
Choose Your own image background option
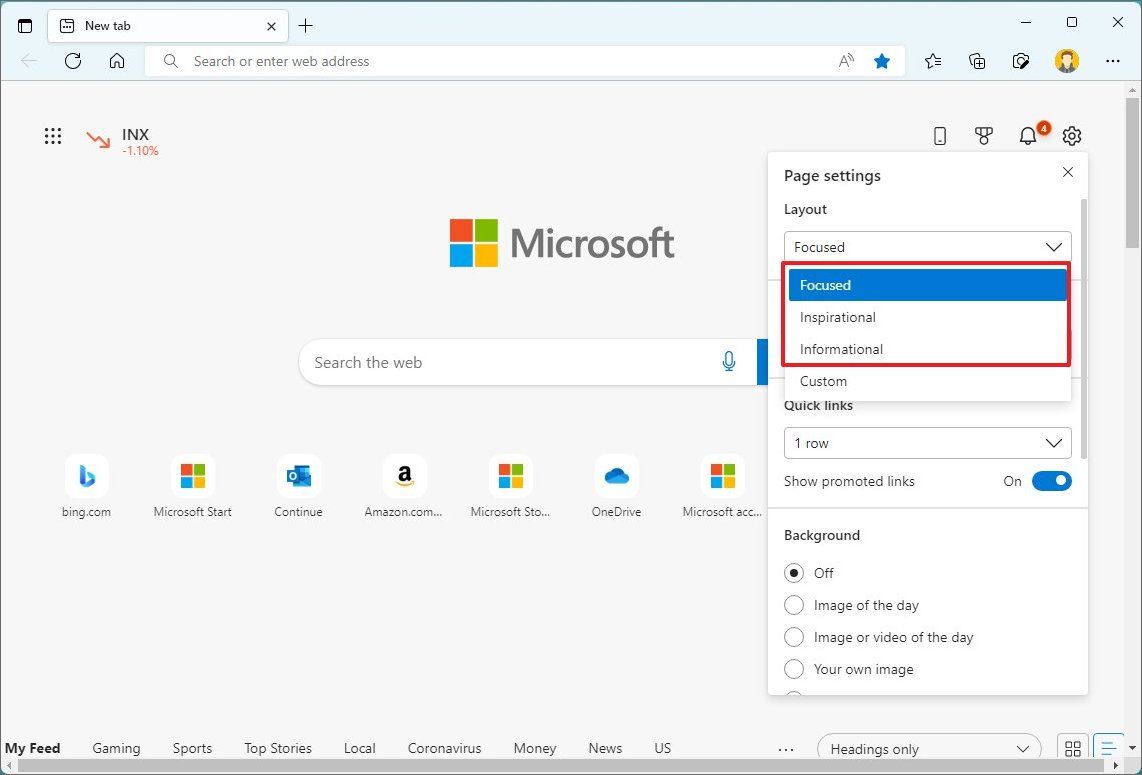click(x=794, y=669)
